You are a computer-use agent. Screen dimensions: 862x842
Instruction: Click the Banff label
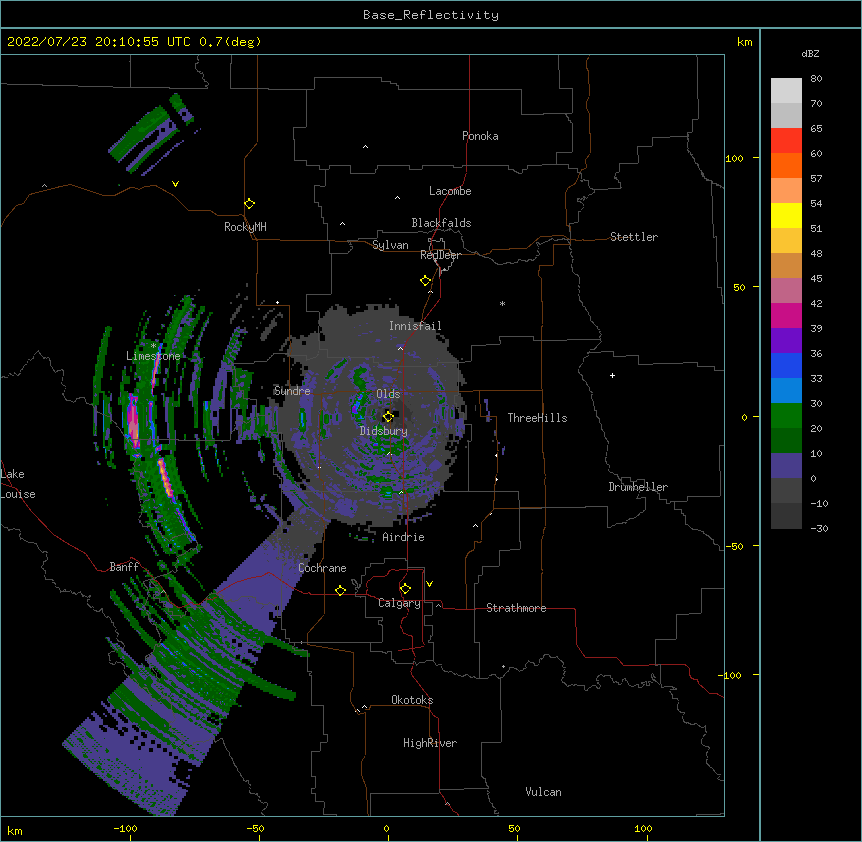pos(124,567)
